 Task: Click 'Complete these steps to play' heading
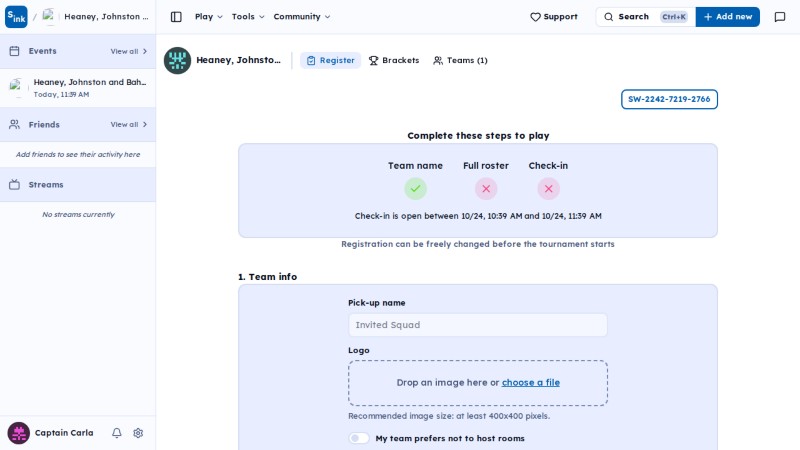[x=478, y=136]
